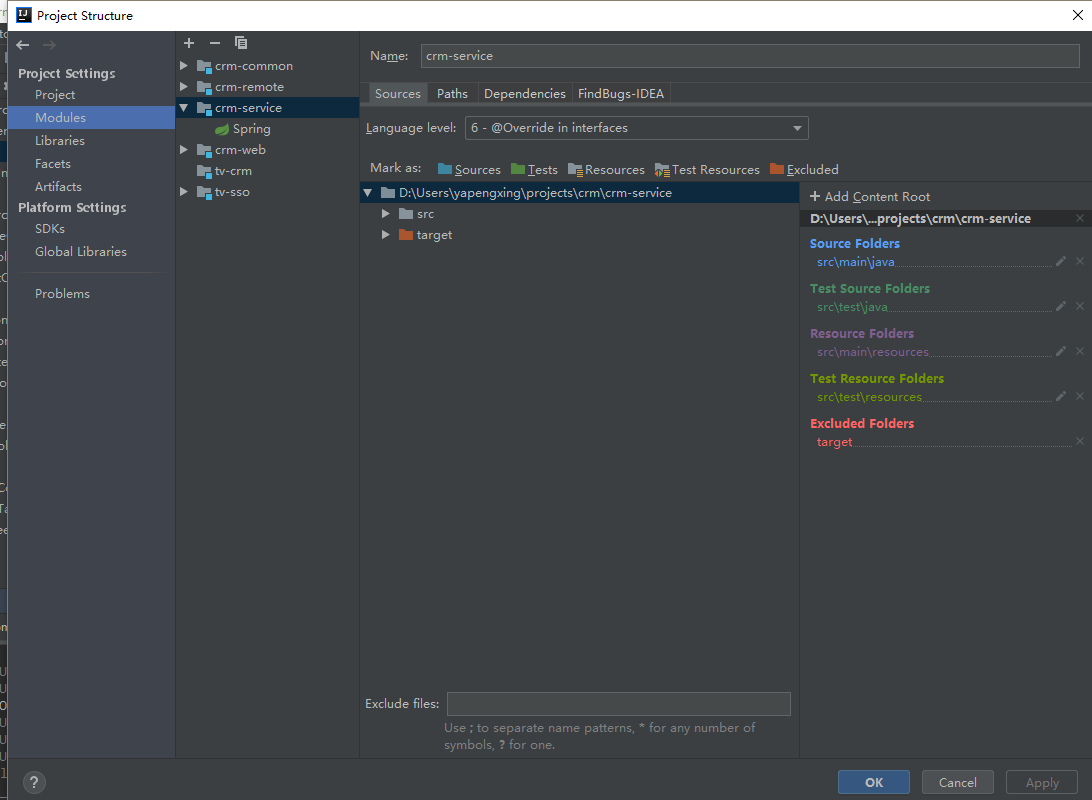Unmark src\main\java source folder
The image size is (1092, 800).
1079,261
